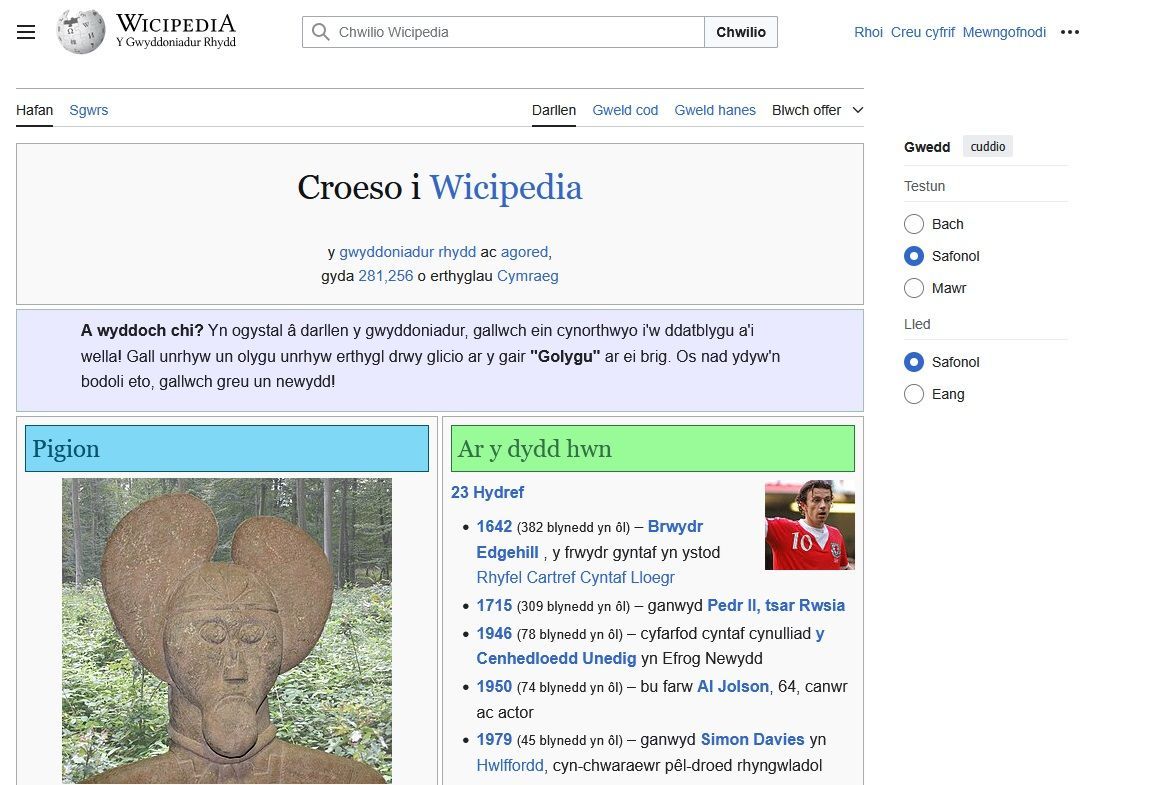1152x785 pixels.
Task: Open the Gweld cod tab
Action: tap(625, 110)
